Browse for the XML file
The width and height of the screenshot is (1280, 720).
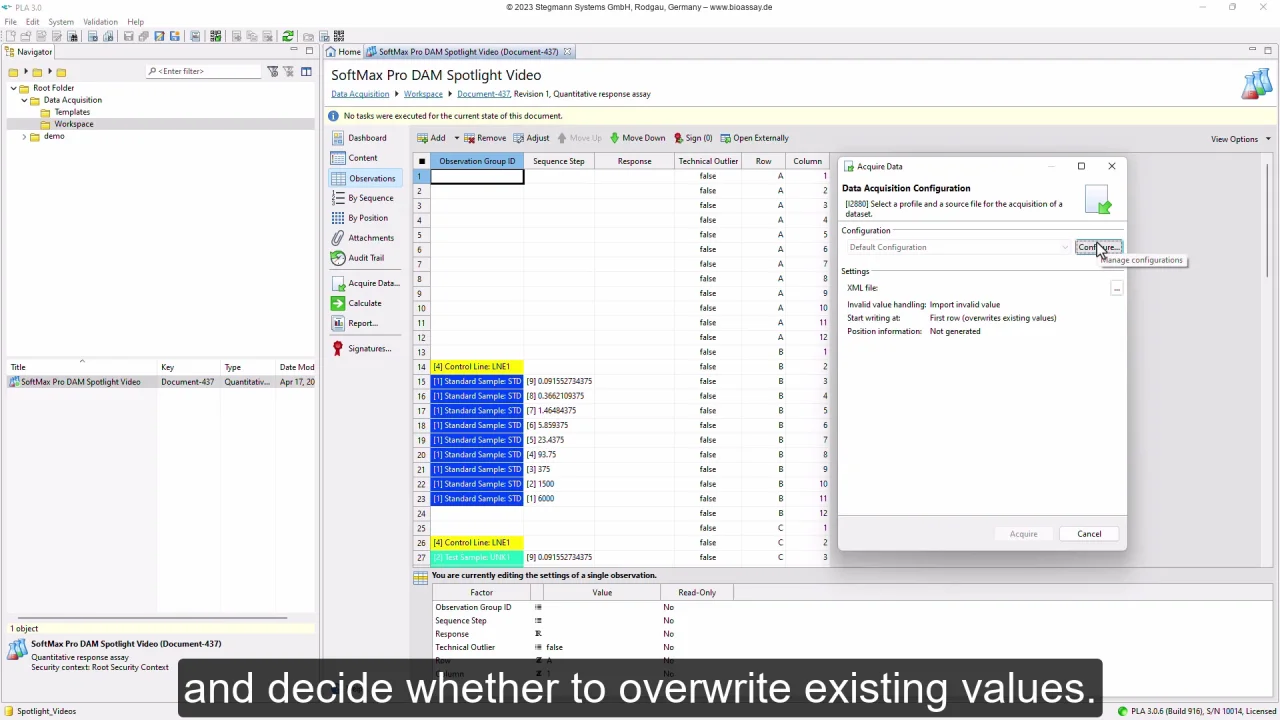coord(1116,288)
